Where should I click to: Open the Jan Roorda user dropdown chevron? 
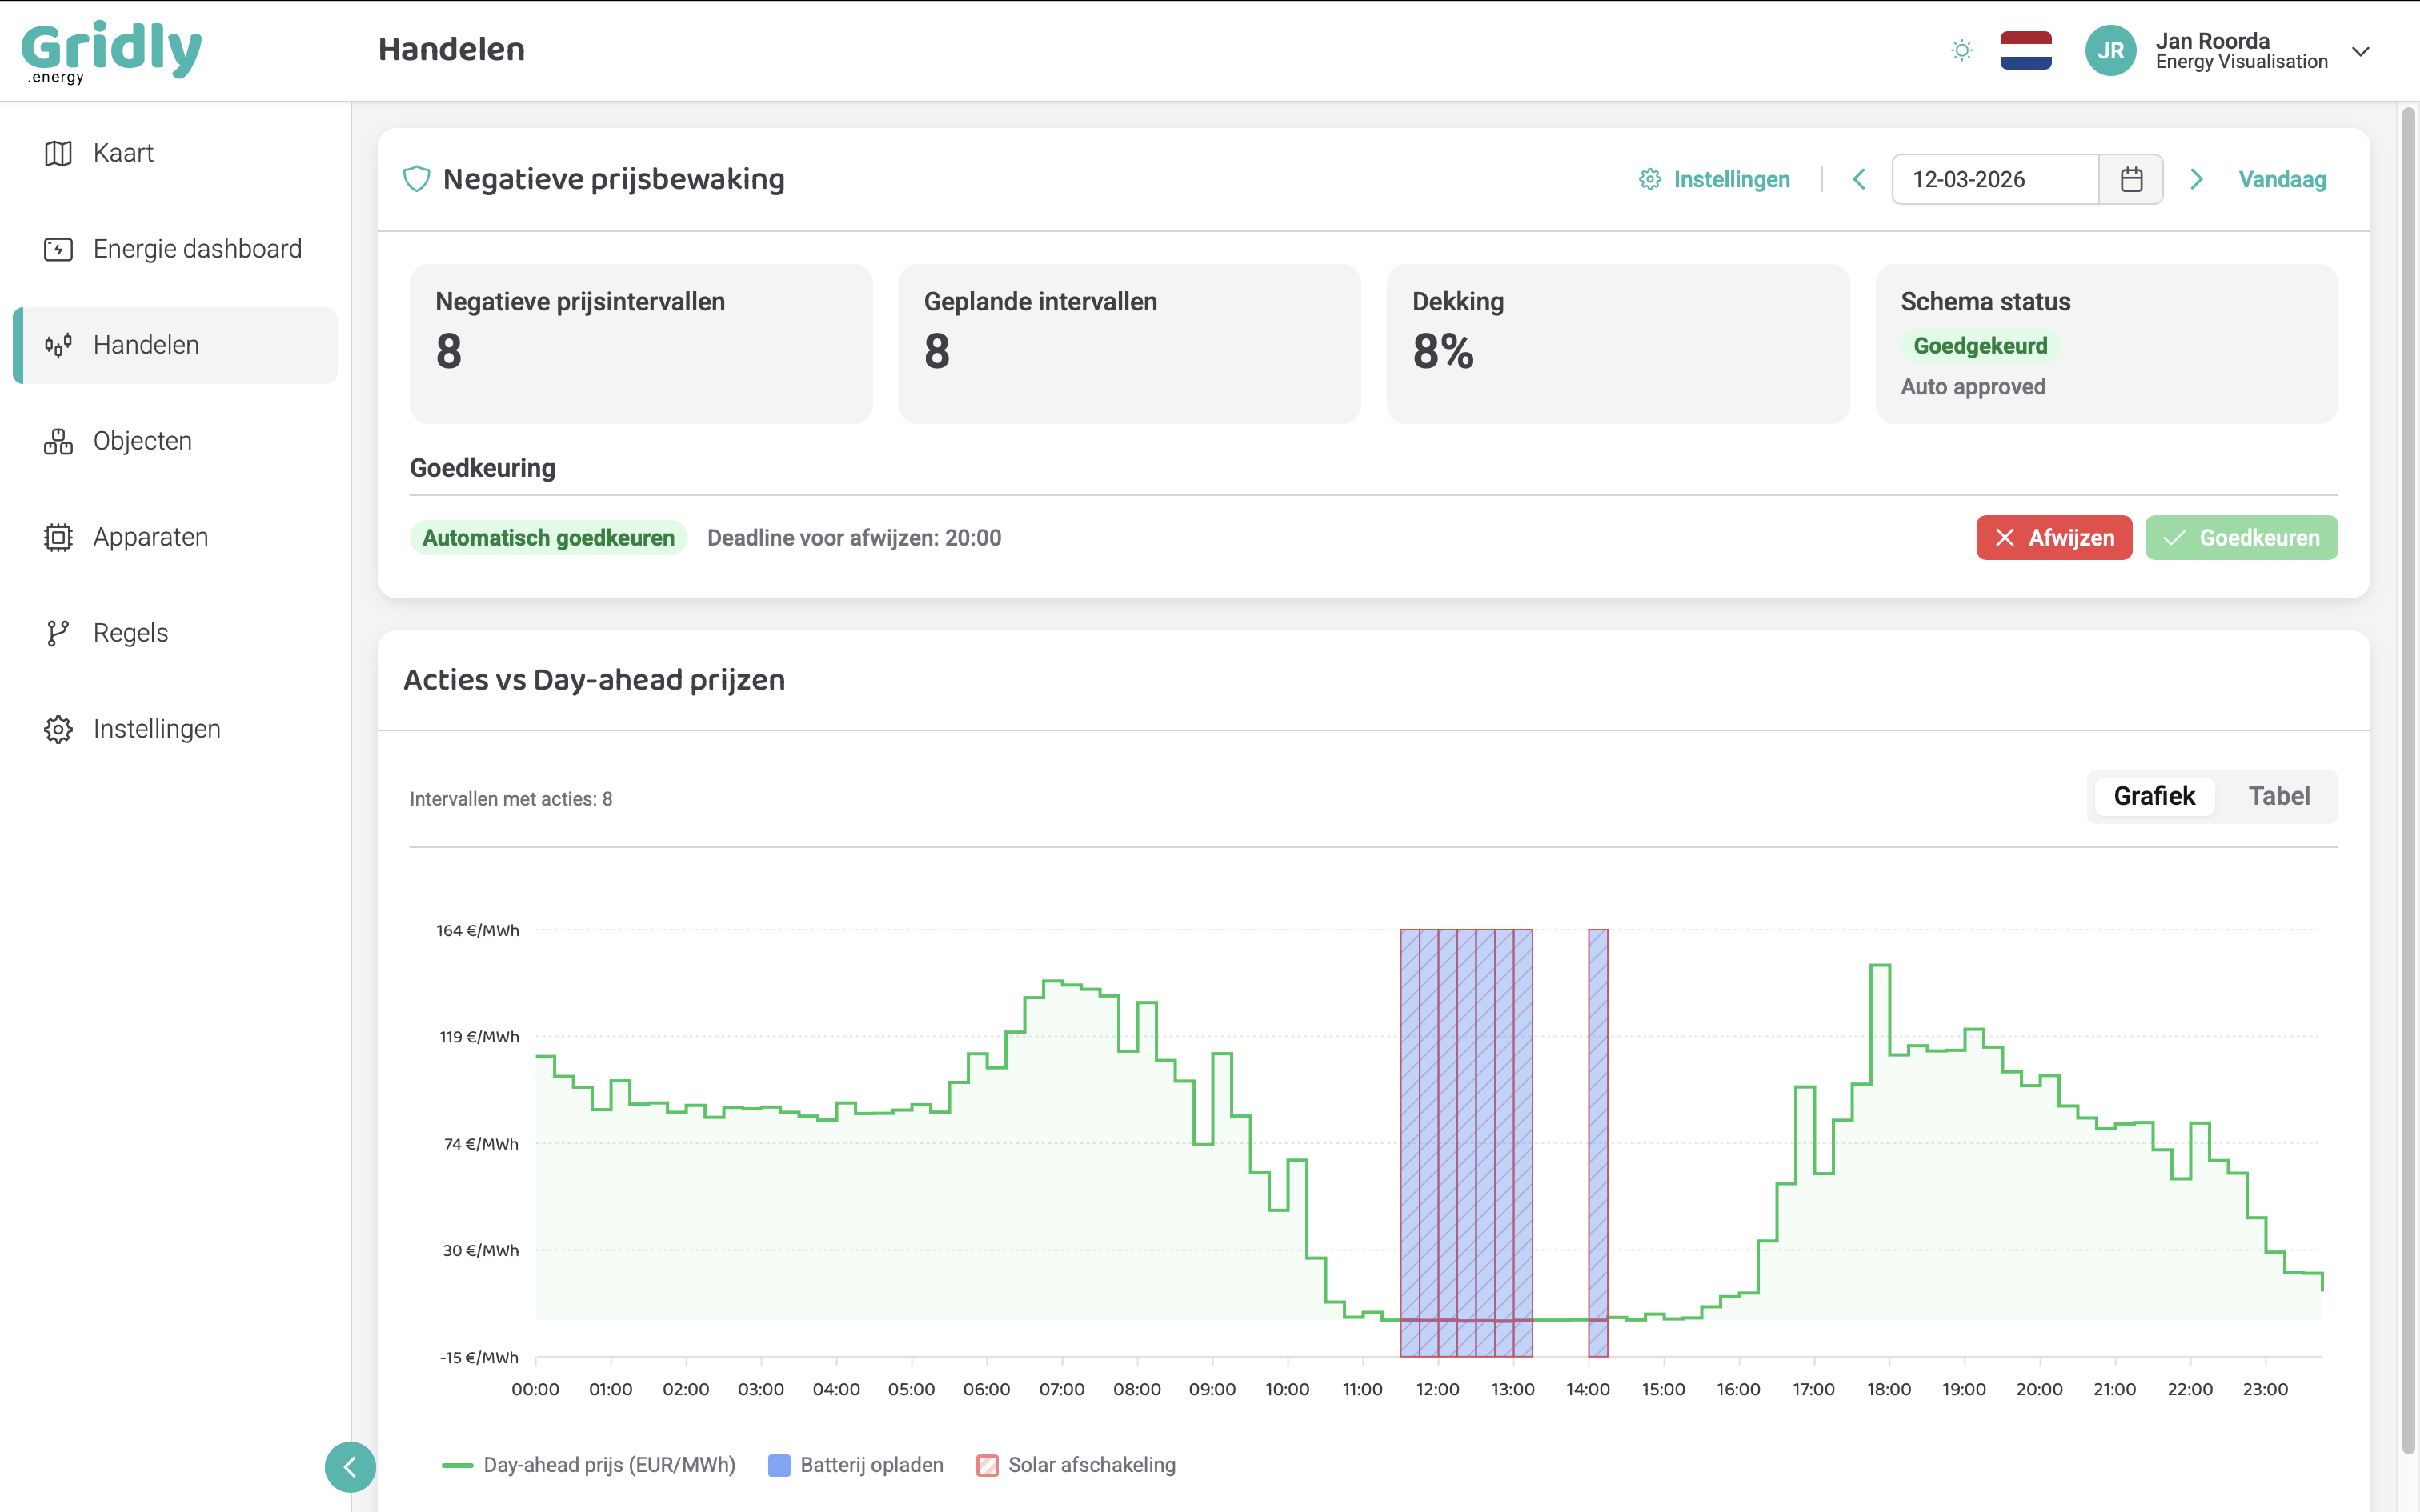coord(2360,51)
